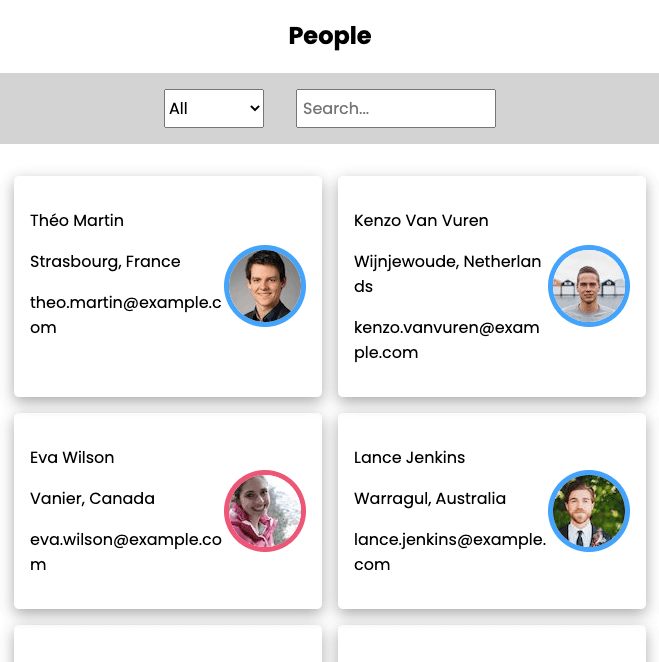This screenshot has height=662, width=659.
Task: Click Kenzo Van Vuren's profile photo
Action: pyautogui.click(x=589, y=286)
